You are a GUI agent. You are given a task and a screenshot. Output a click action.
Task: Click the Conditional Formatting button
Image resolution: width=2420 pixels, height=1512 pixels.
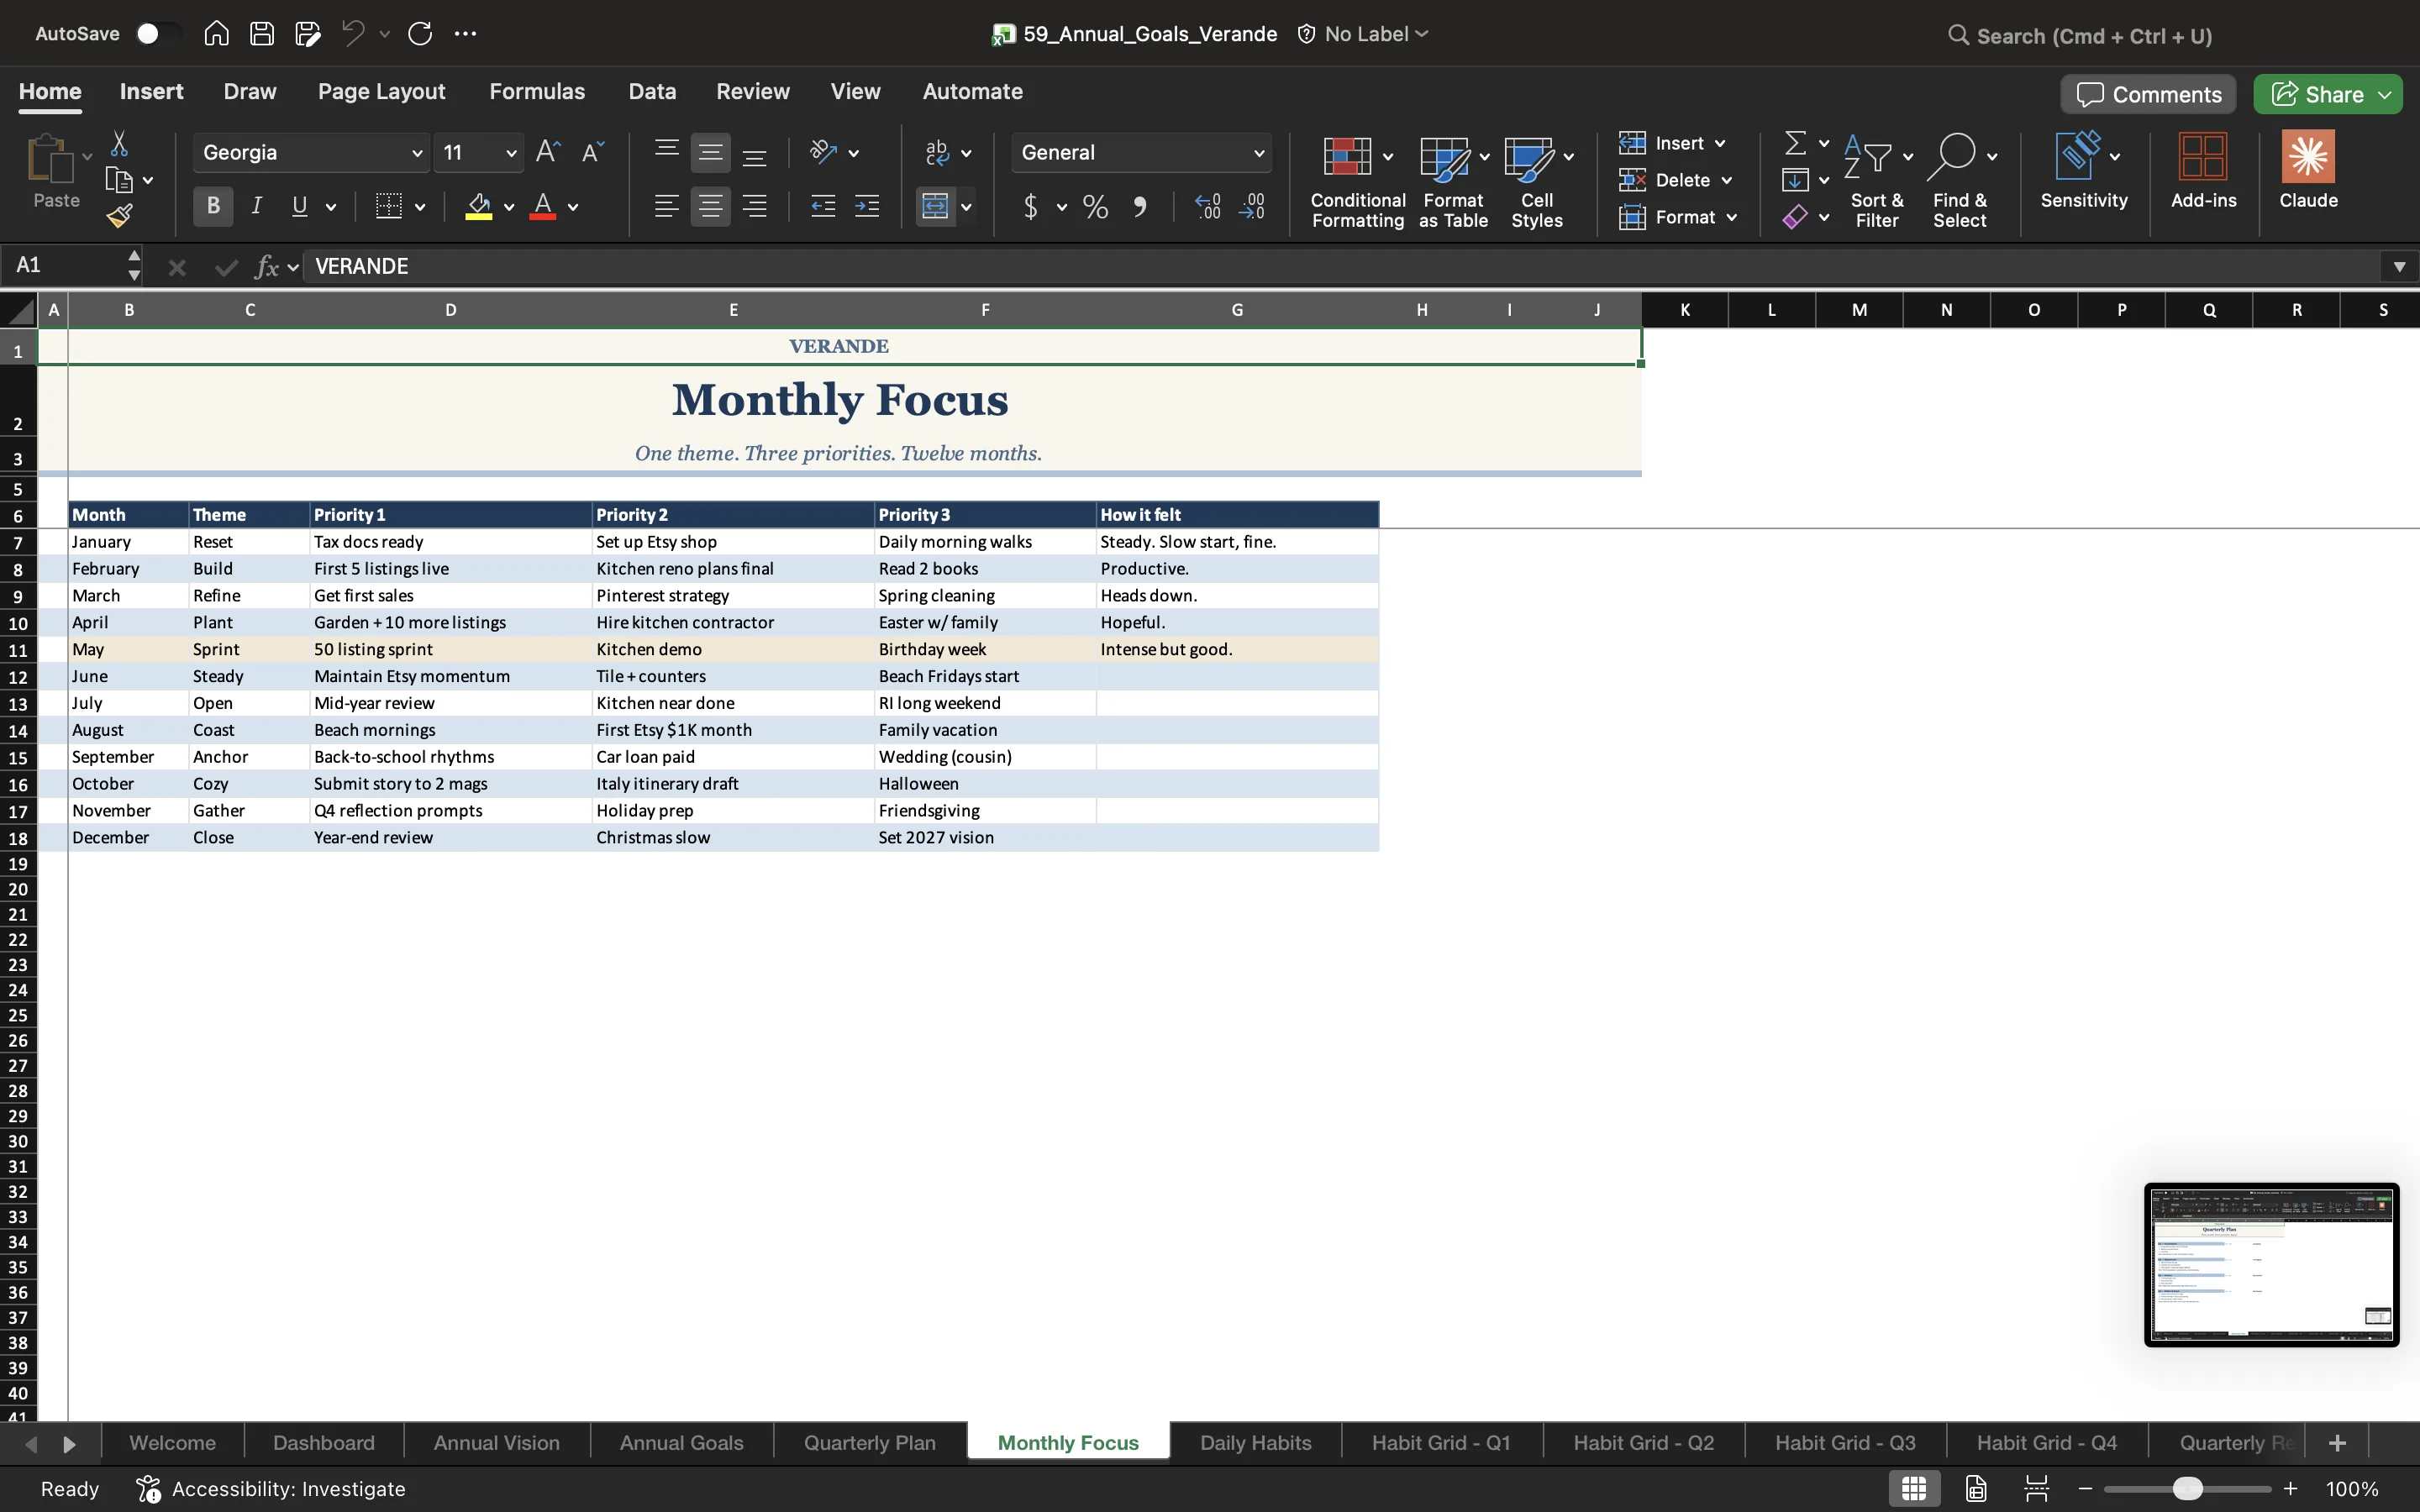(x=1357, y=182)
